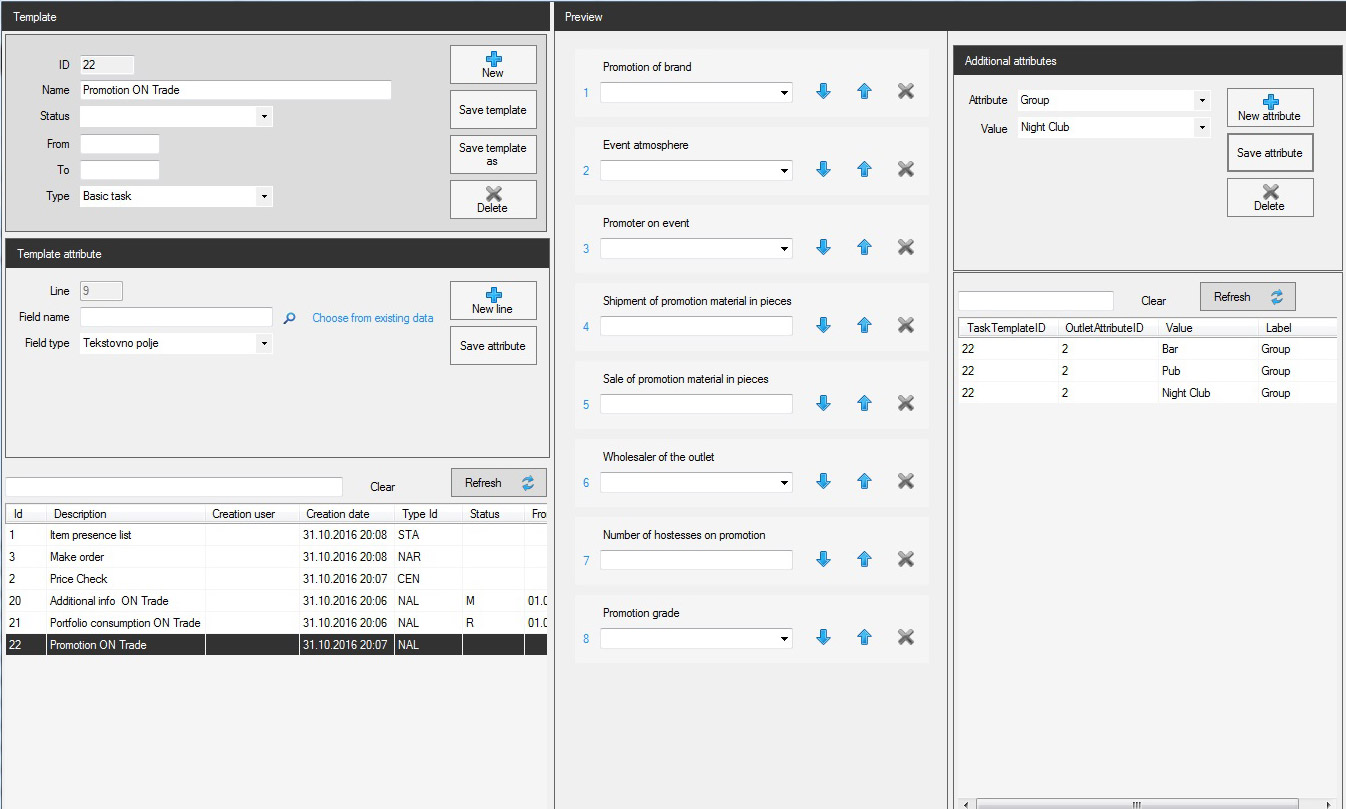Viewport: 1346px width, 809px height.
Task: Click the New attribute button
Action: (x=1269, y=107)
